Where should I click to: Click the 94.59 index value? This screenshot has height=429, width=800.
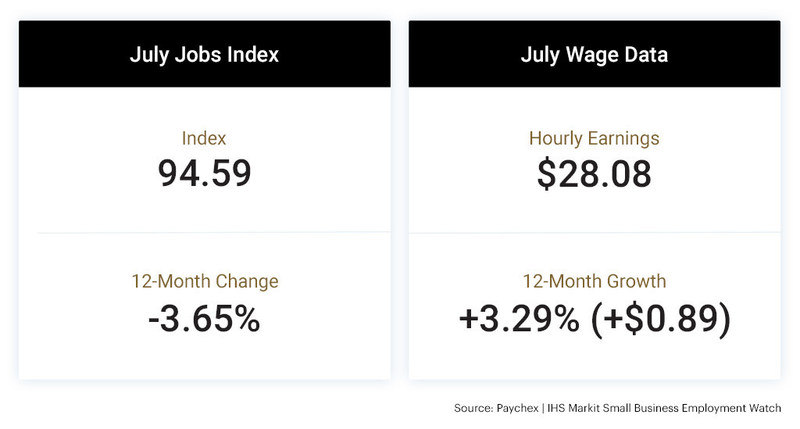click(204, 174)
